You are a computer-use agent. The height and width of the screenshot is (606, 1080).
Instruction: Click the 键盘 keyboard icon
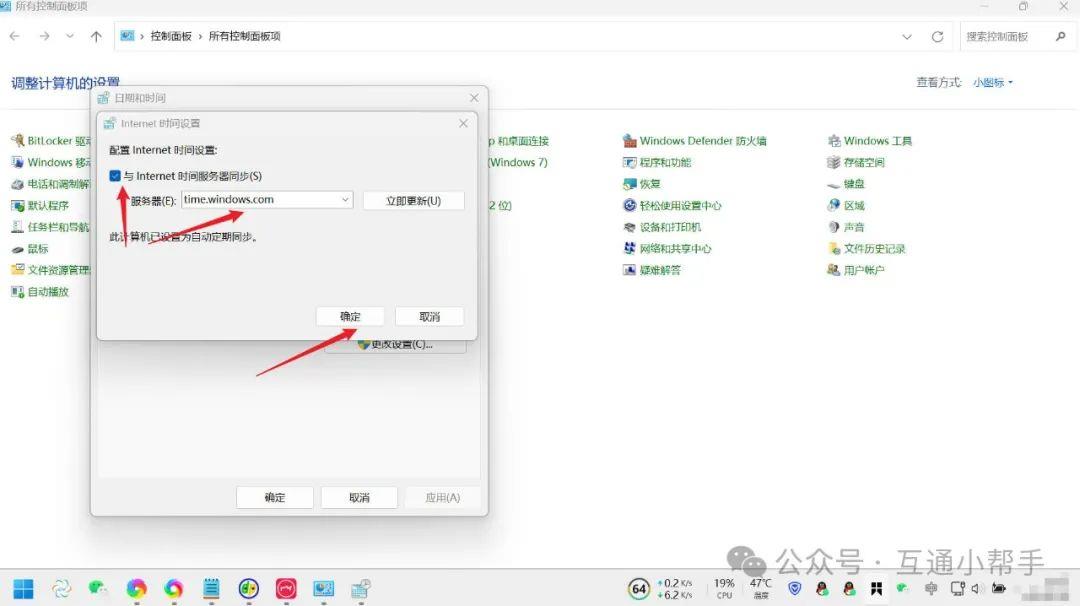pos(834,184)
